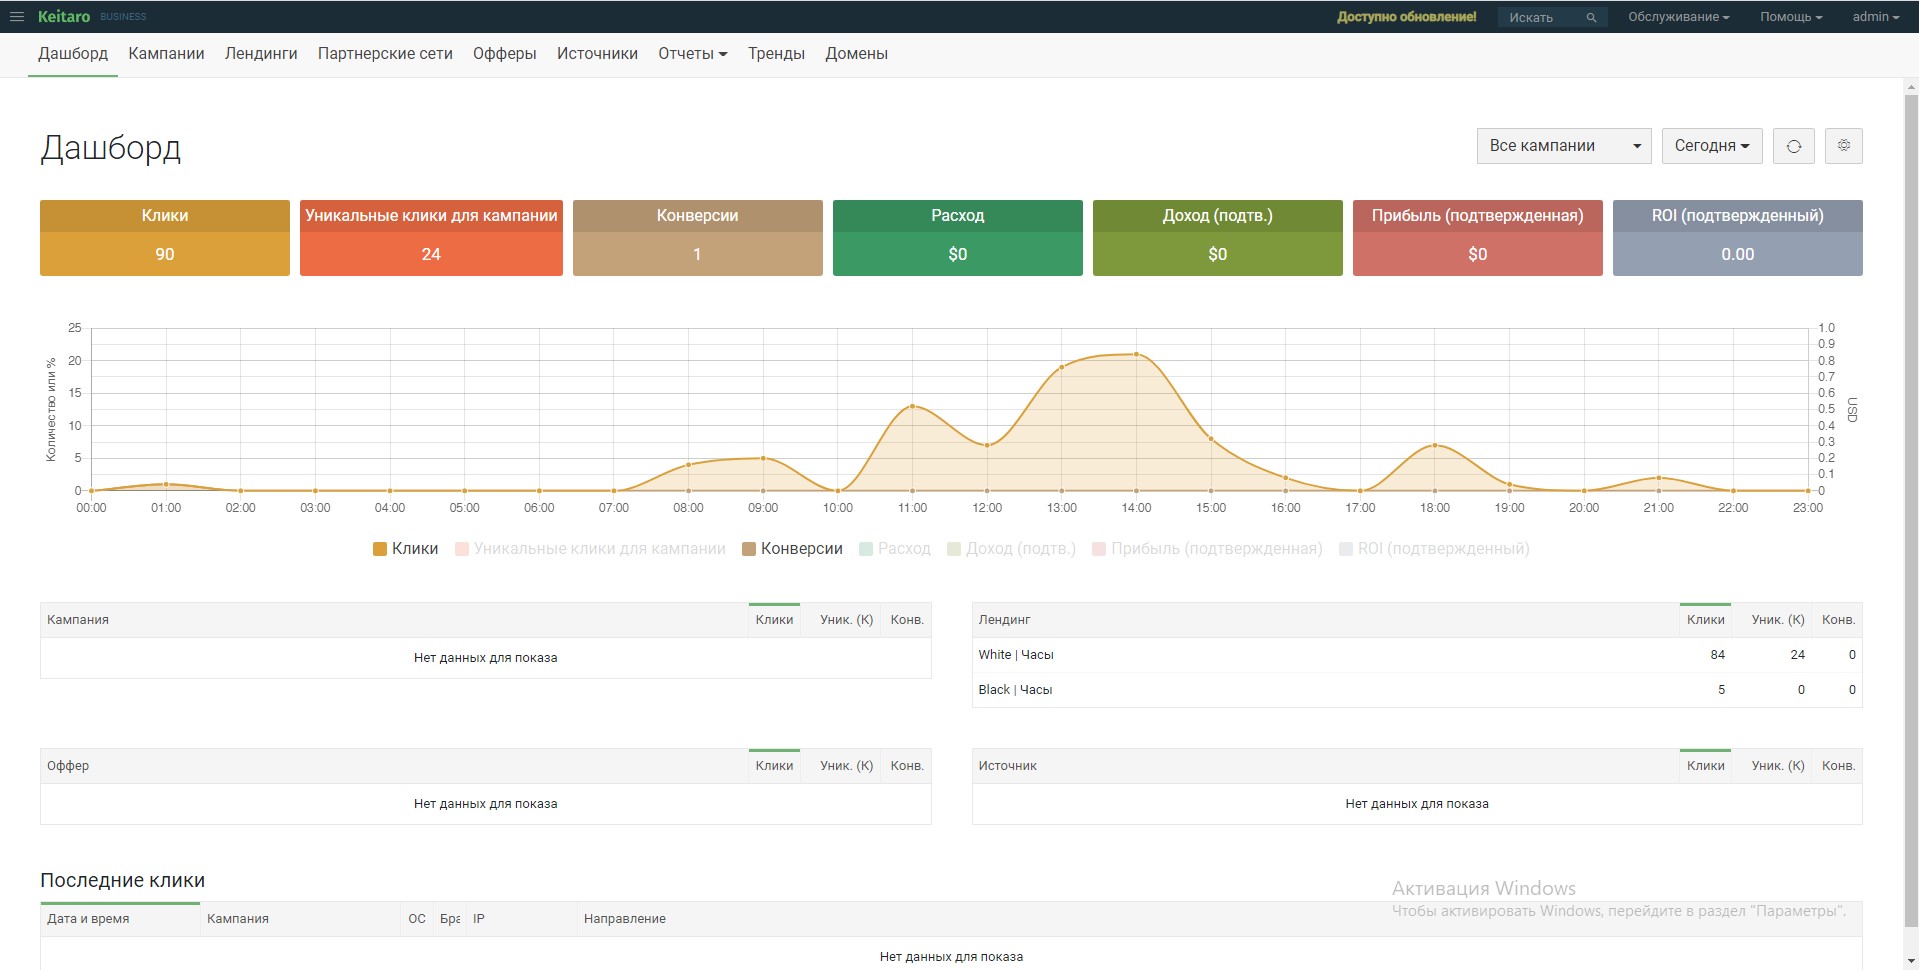Toggle ROI (подтвержденный) legend series
This screenshot has width=1919, height=970.
1434,549
